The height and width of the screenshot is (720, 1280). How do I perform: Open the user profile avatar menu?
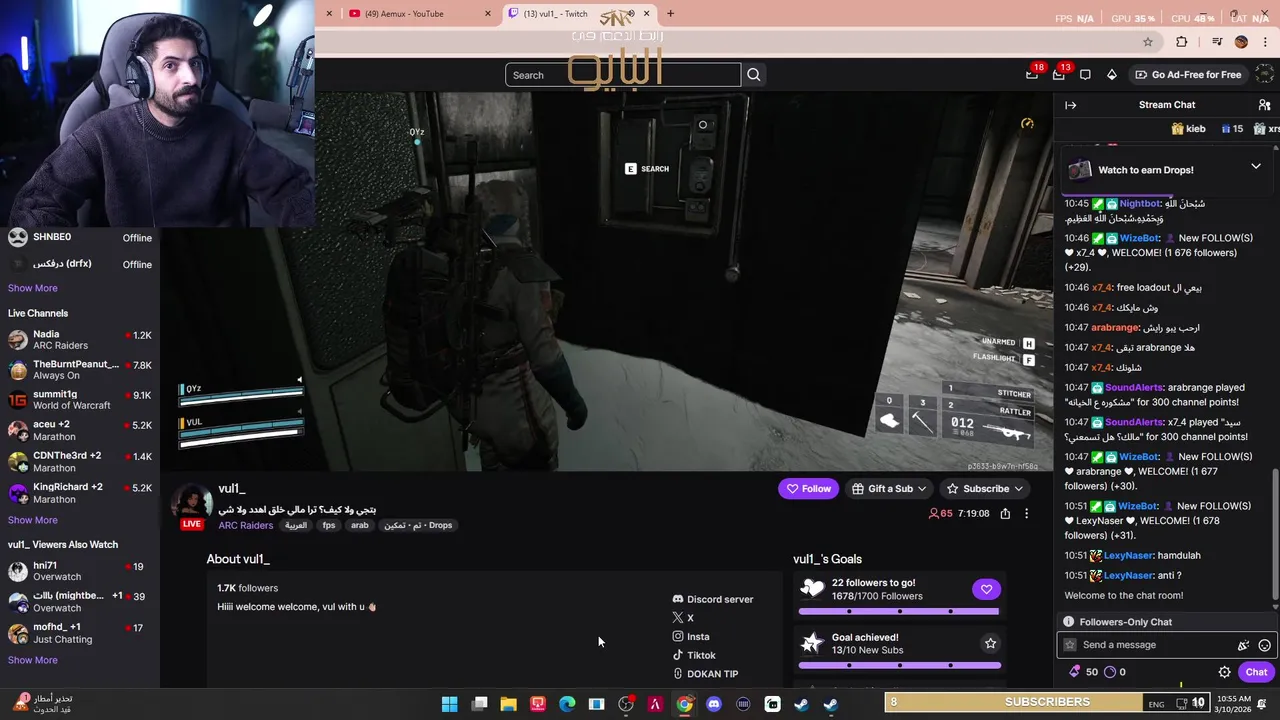[1267, 74]
